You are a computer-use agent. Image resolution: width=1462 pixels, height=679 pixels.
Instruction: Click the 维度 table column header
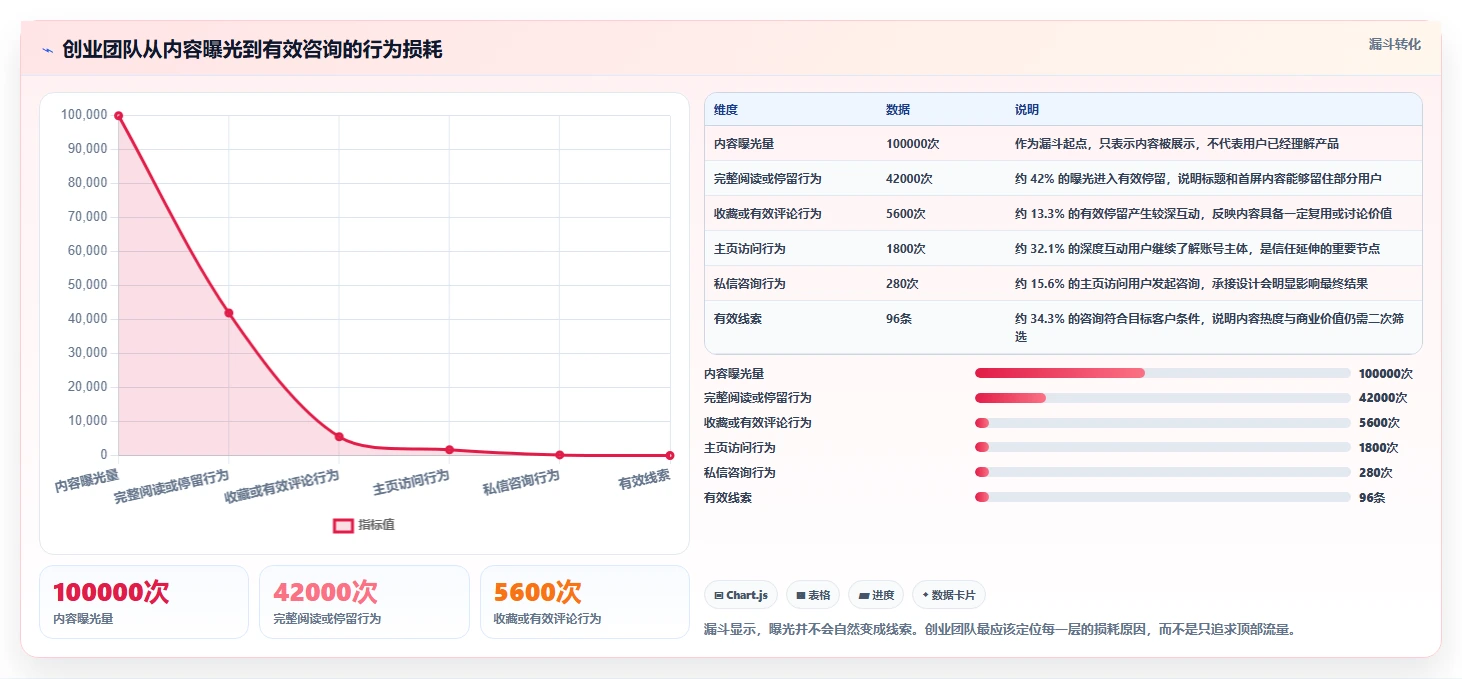(x=726, y=110)
